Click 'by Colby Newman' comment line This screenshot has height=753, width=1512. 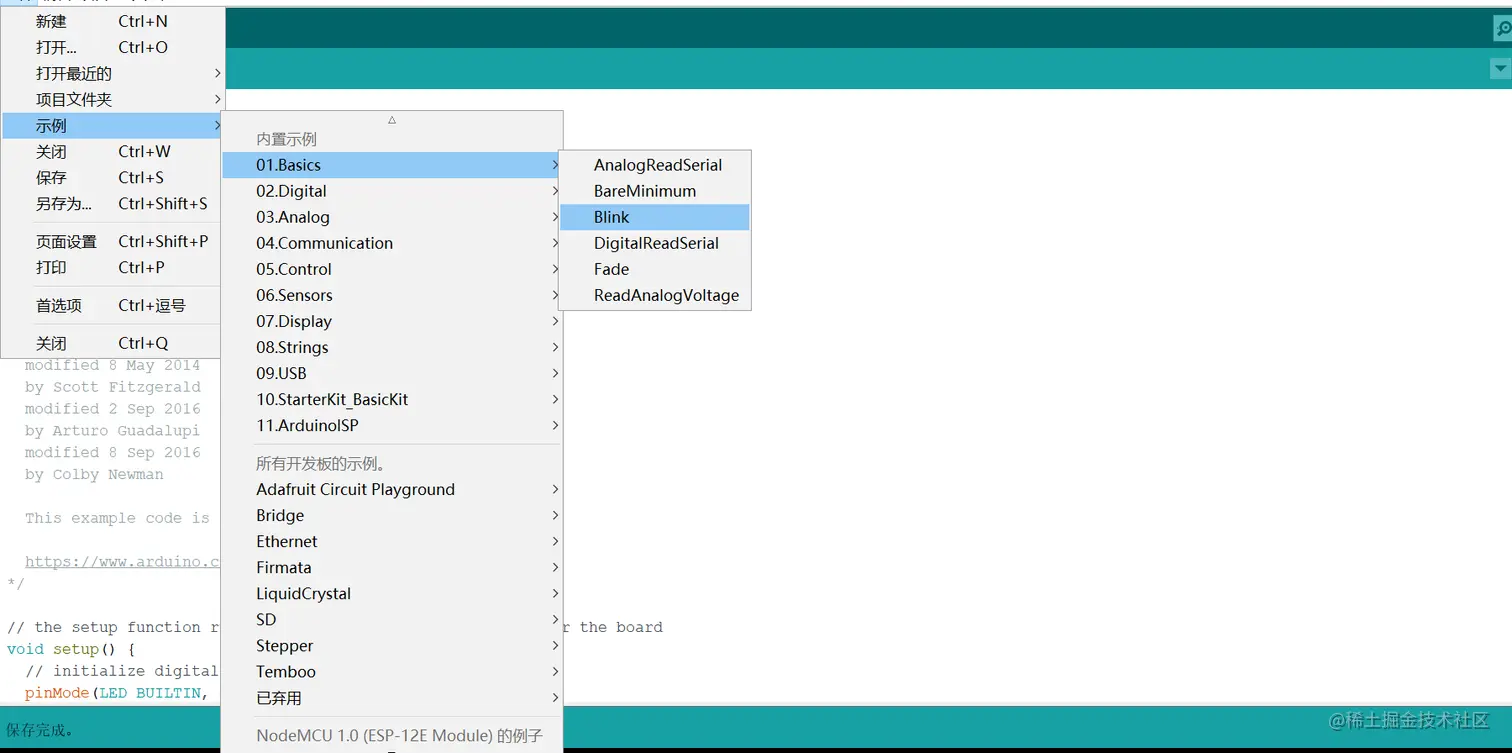pos(94,474)
